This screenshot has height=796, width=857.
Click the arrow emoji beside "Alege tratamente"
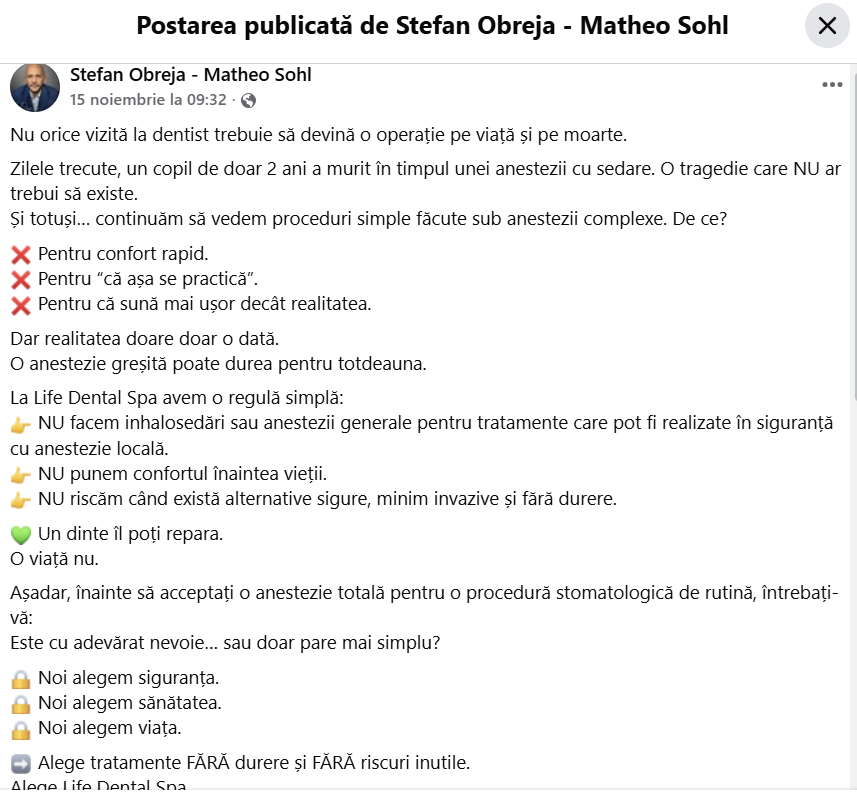(21, 764)
